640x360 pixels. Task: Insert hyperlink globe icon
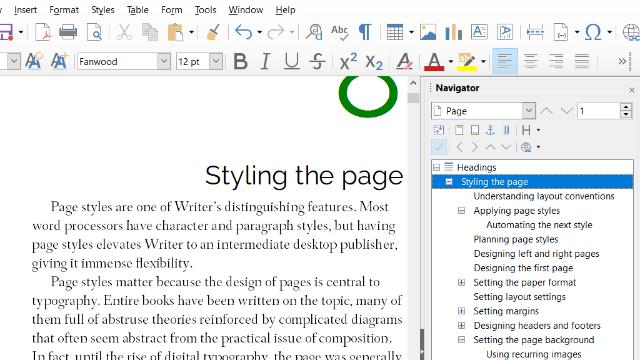(631, 32)
